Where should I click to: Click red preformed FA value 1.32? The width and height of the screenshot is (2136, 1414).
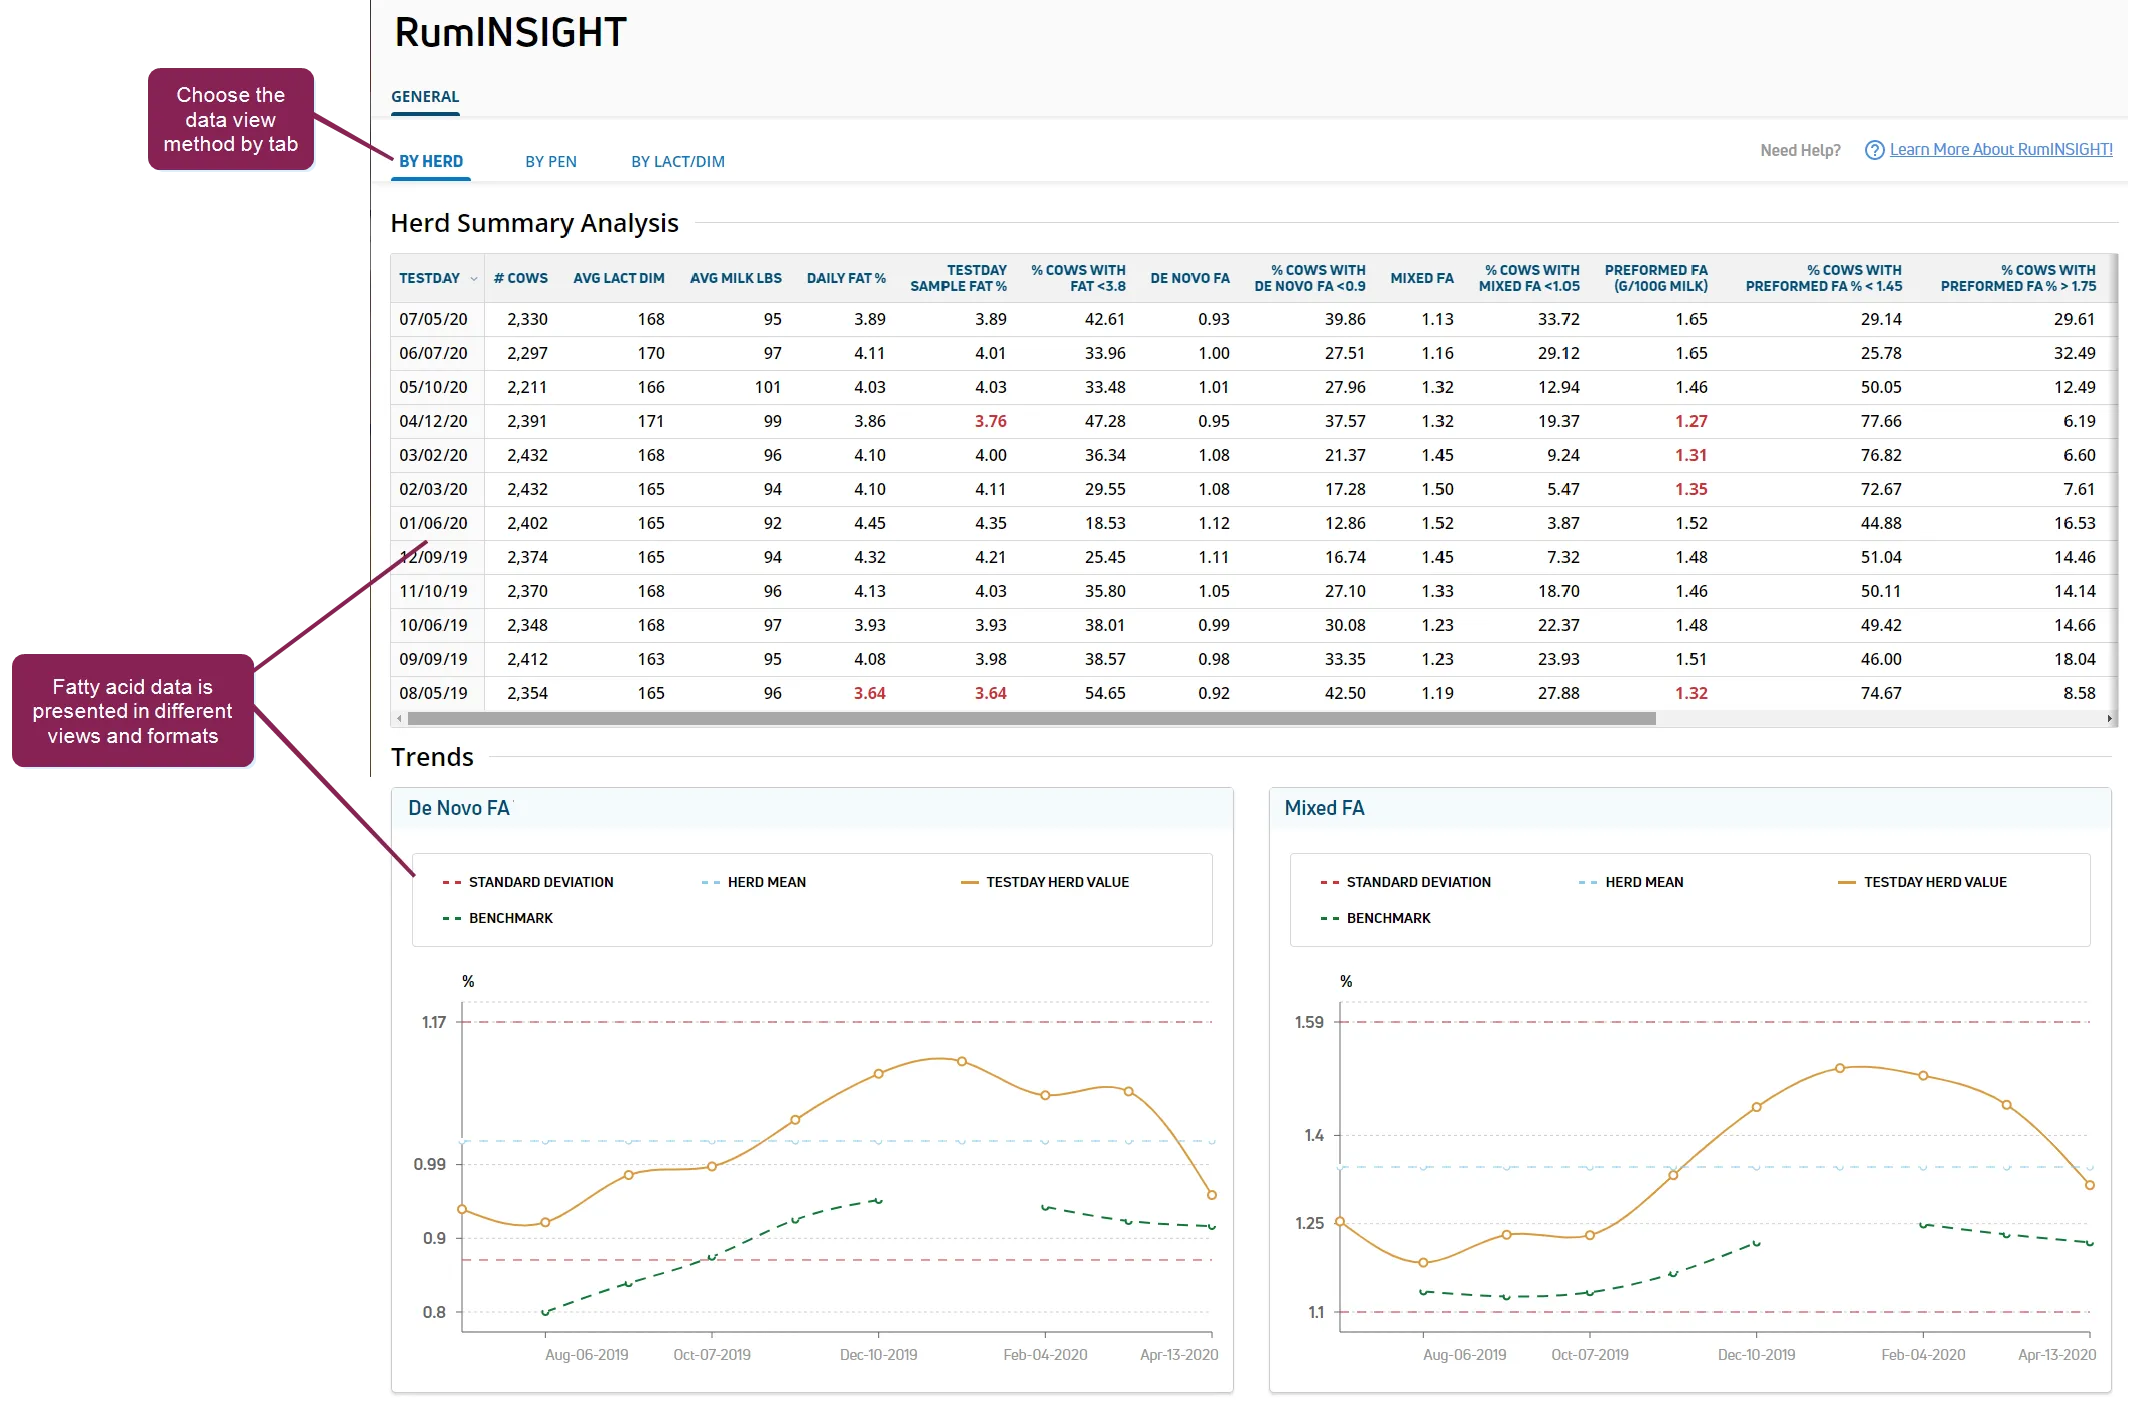(x=1692, y=694)
